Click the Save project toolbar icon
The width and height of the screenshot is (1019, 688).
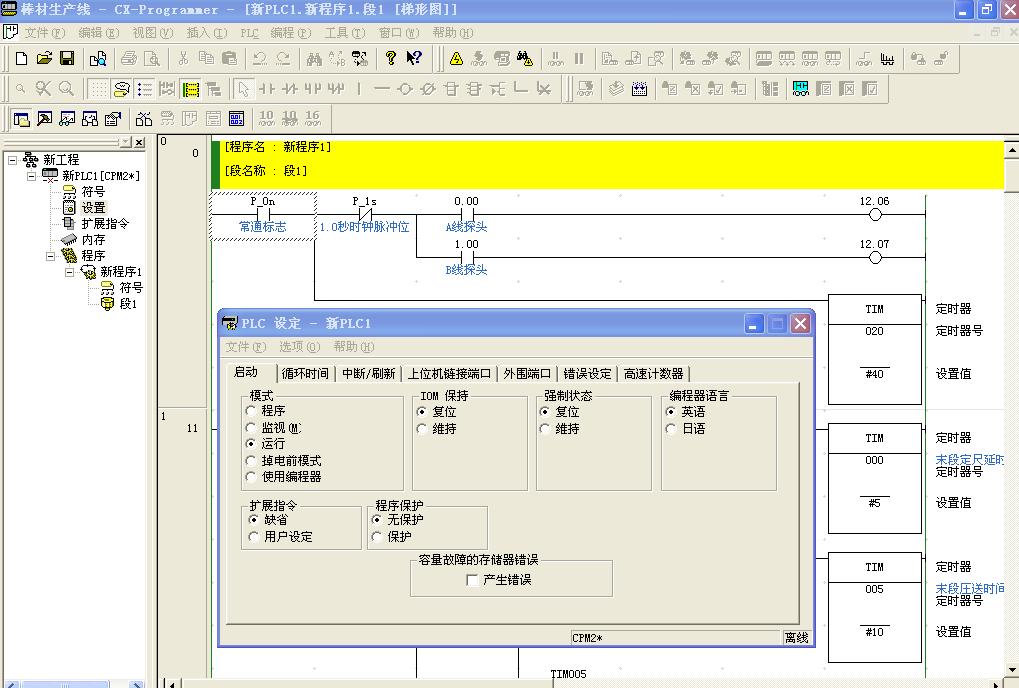[x=67, y=59]
